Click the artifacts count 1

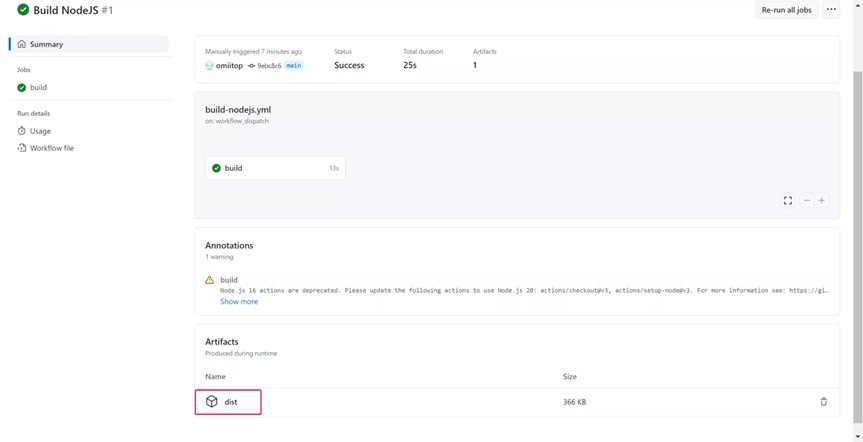[475, 66]
